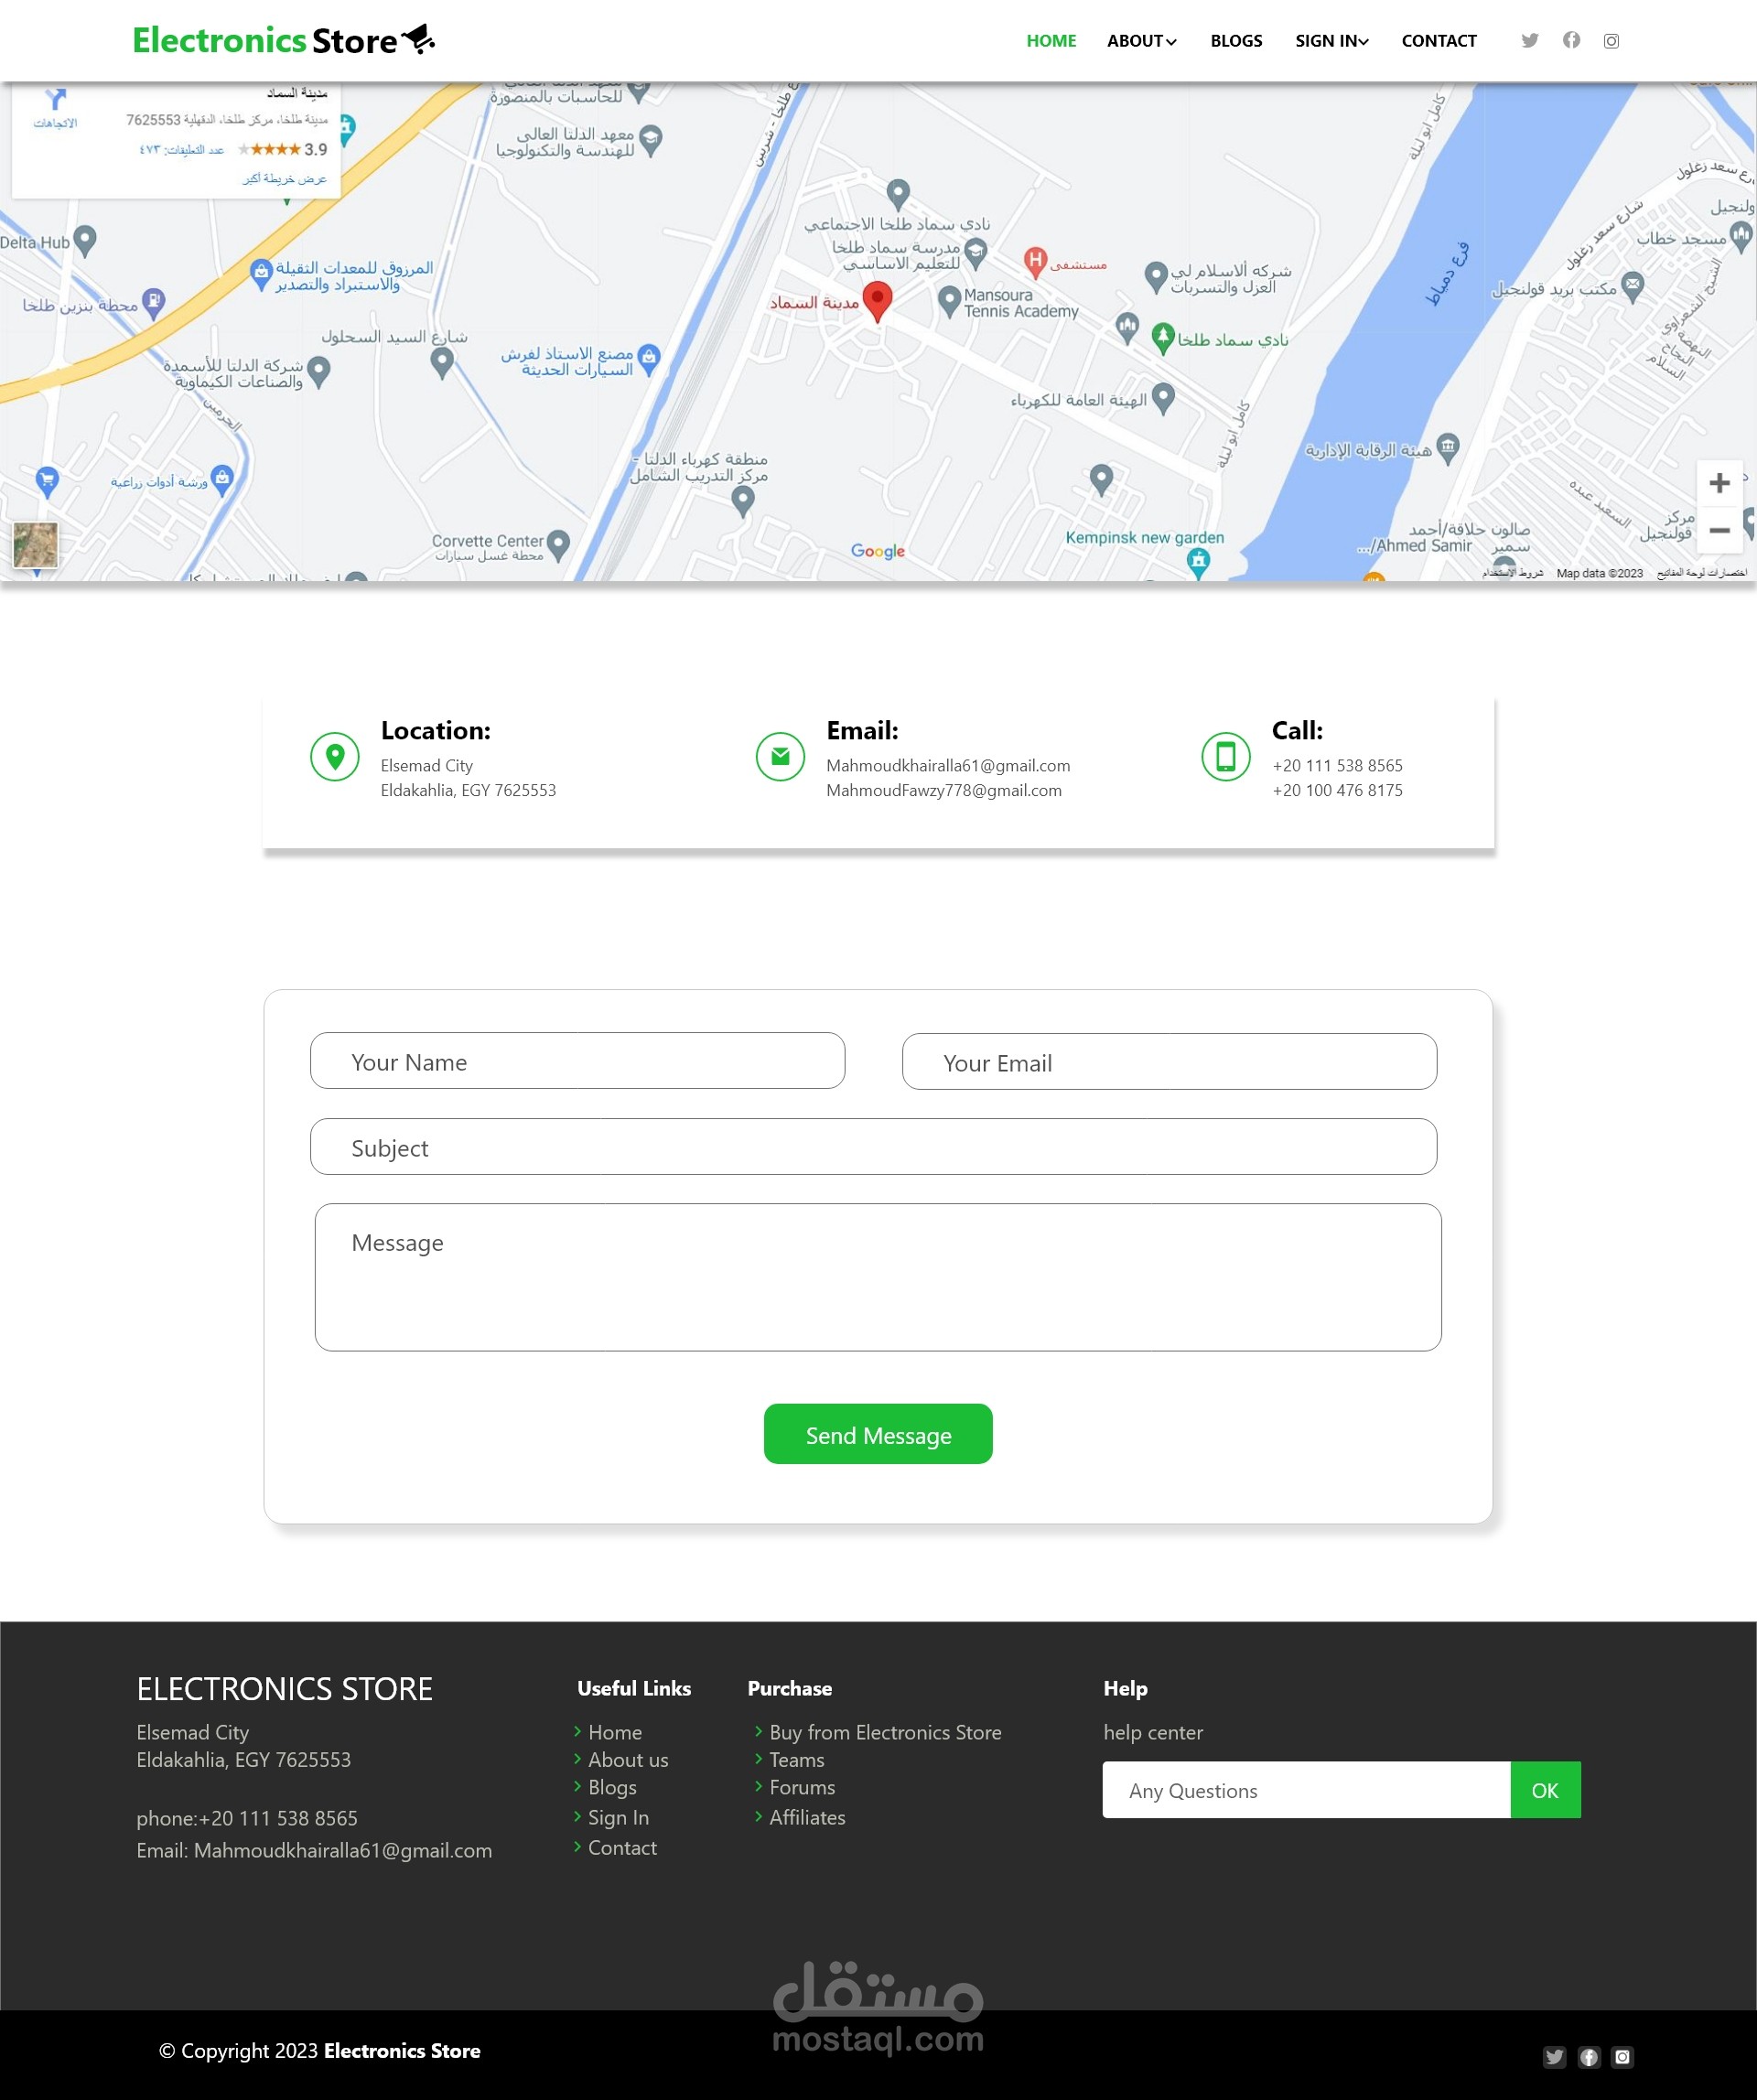Click the Twitter icon in header
This screenshot has height=2100, width=1757.
[1529, 41]
